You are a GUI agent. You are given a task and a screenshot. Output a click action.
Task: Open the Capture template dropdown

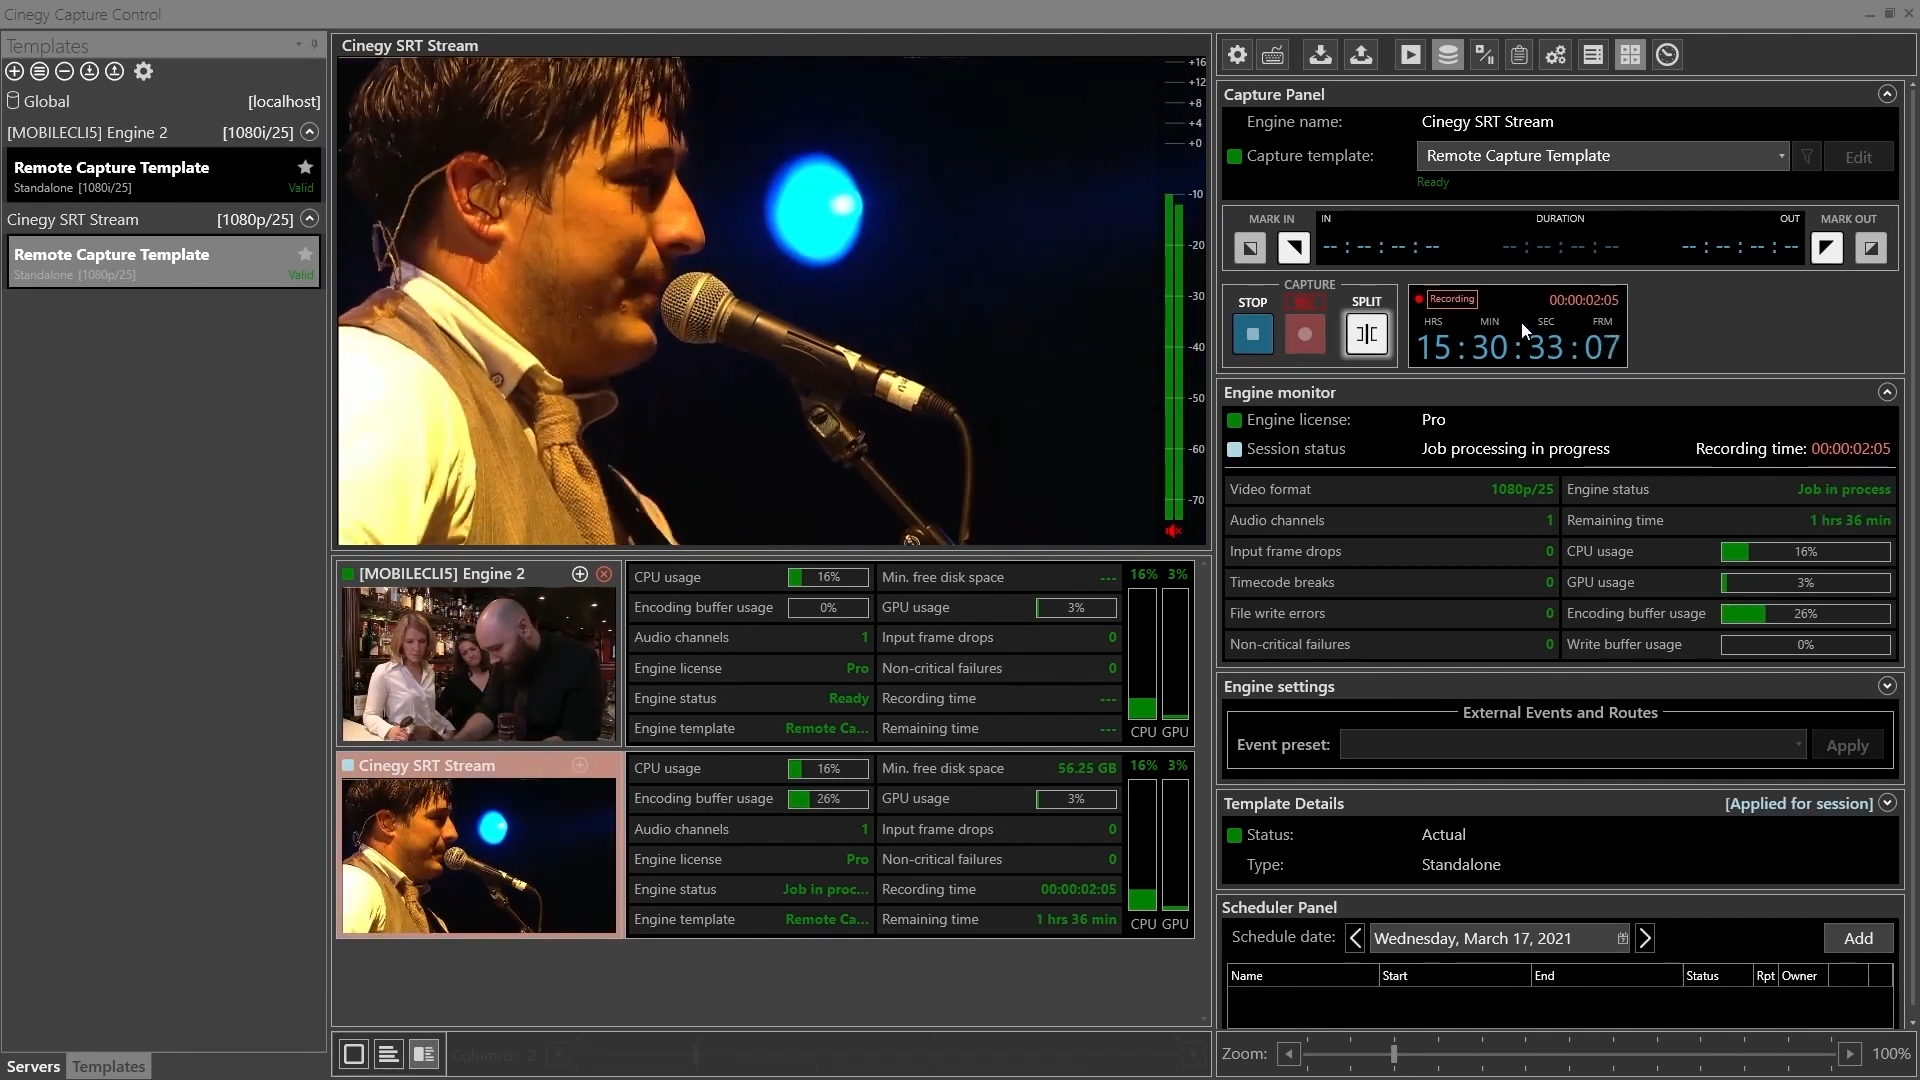[1603, 156]
